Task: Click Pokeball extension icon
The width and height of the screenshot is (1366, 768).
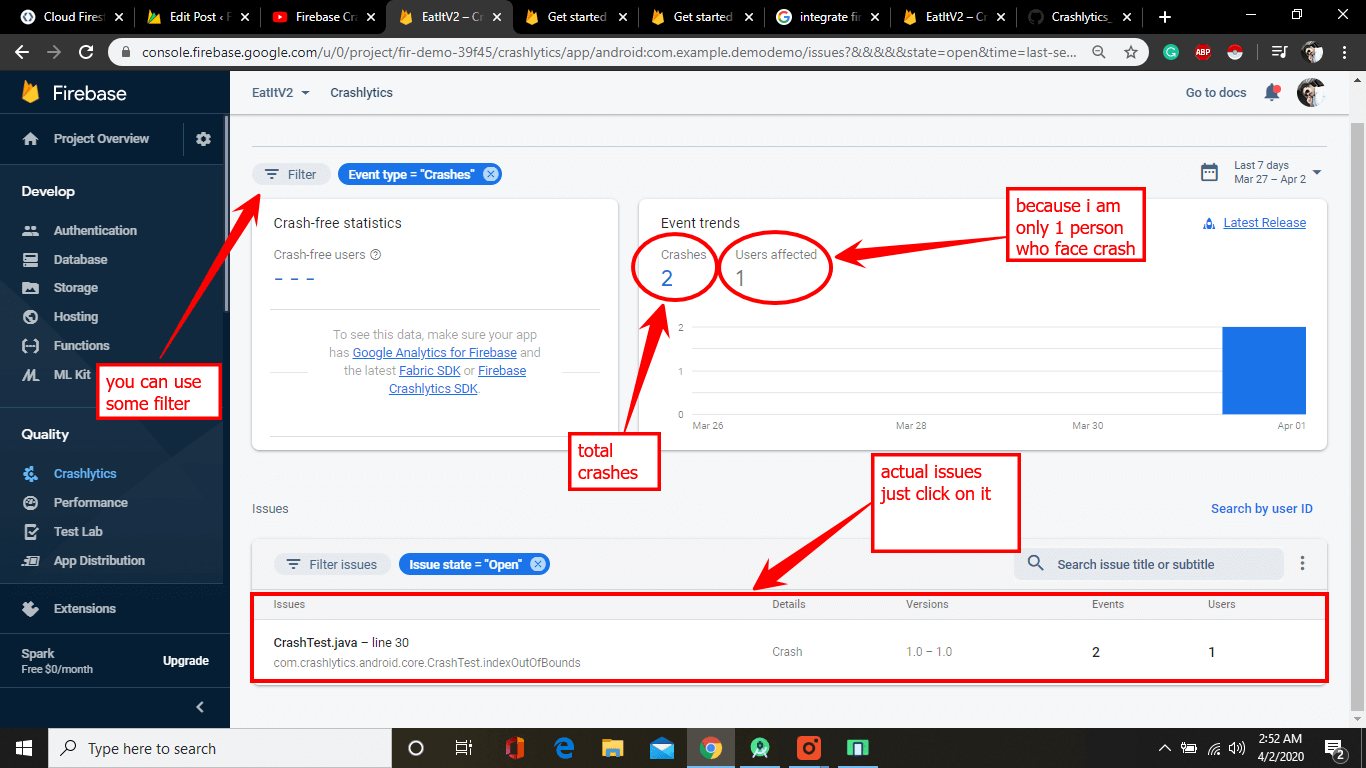Action: point(1235,52)
